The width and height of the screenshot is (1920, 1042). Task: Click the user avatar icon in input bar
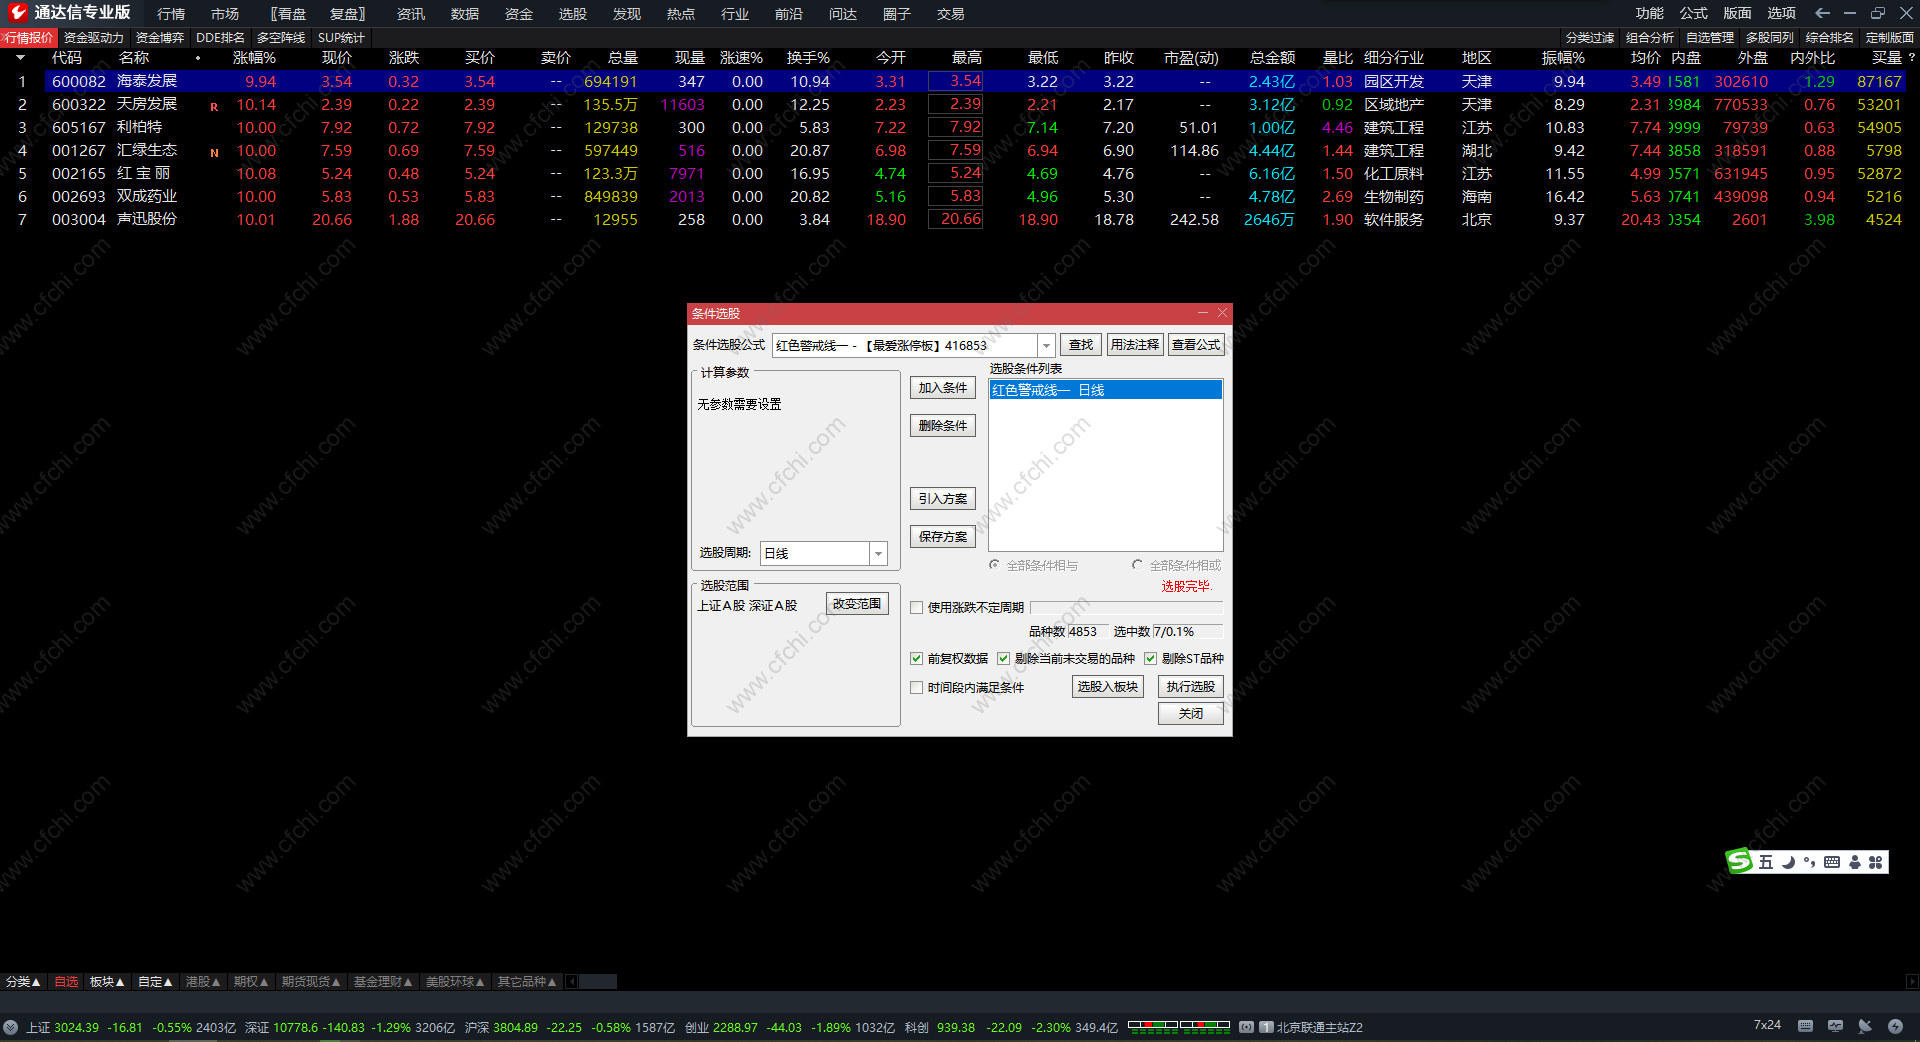click(x=1855, y=862)
